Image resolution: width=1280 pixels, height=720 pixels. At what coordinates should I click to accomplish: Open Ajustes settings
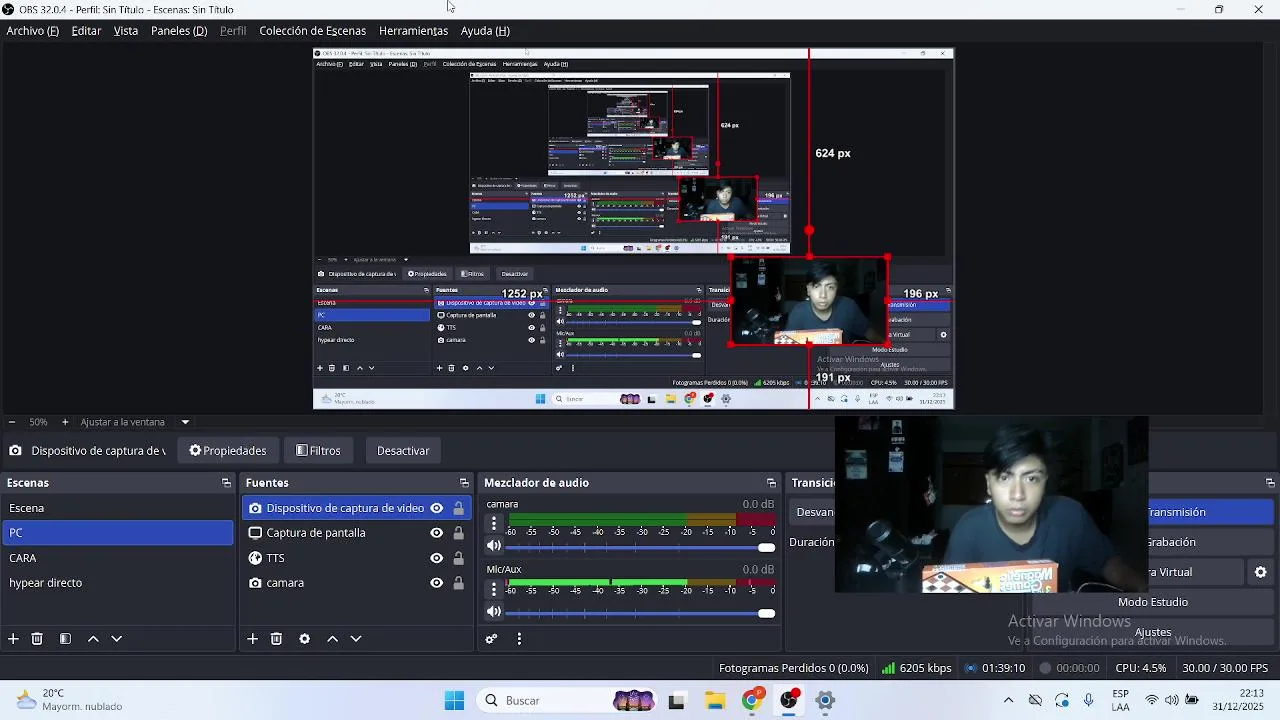pos(1153,632)
